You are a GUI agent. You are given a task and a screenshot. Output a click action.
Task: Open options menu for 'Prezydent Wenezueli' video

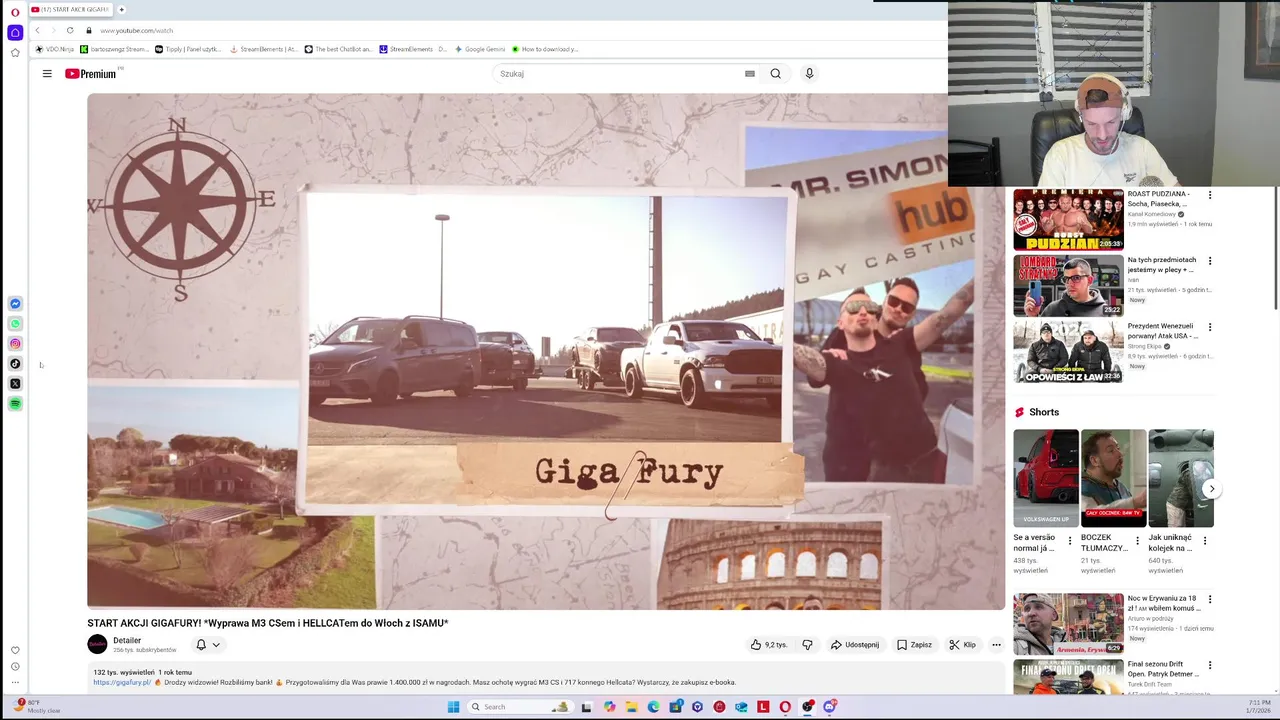pos(1210,327)
